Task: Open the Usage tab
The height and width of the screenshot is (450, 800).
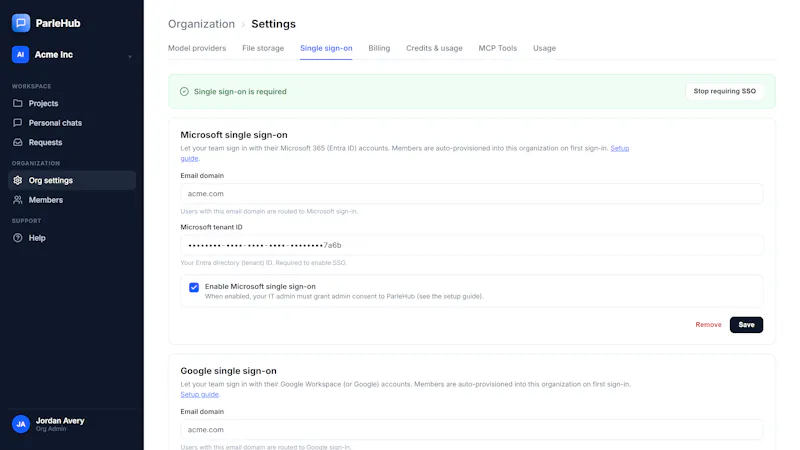Action: click(x=544, y=48)
